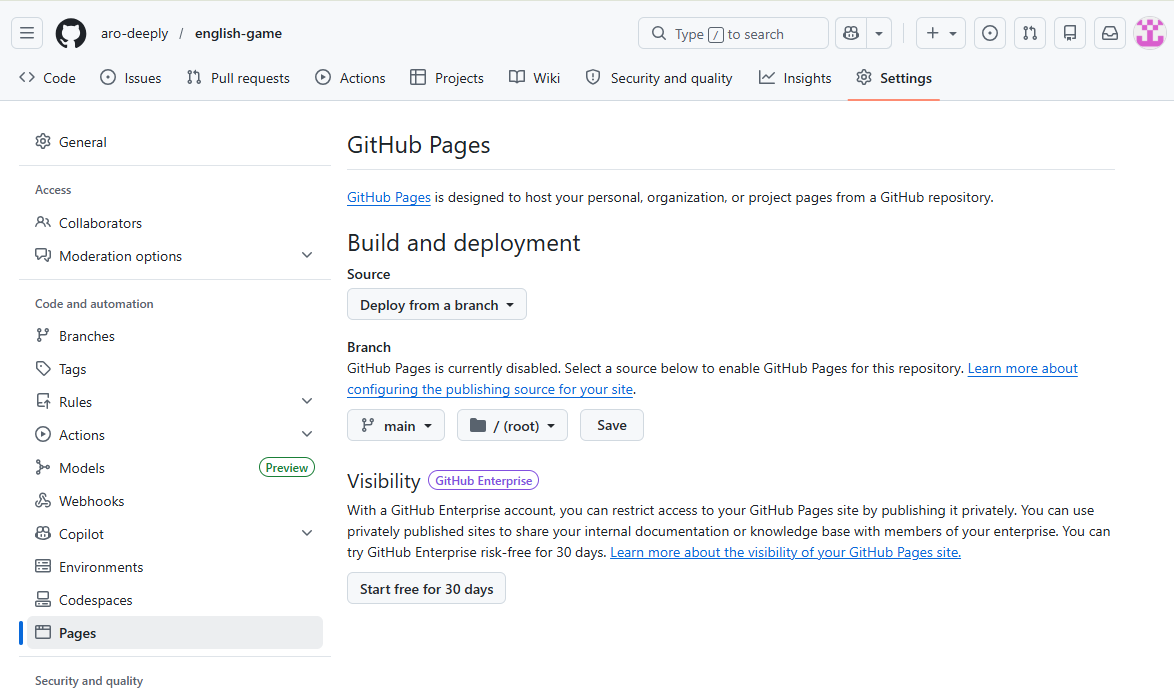This screenshot has width=1174, height=691.
Task: Click the Preview badge beside Models
Action: click(x=287, y=468)
